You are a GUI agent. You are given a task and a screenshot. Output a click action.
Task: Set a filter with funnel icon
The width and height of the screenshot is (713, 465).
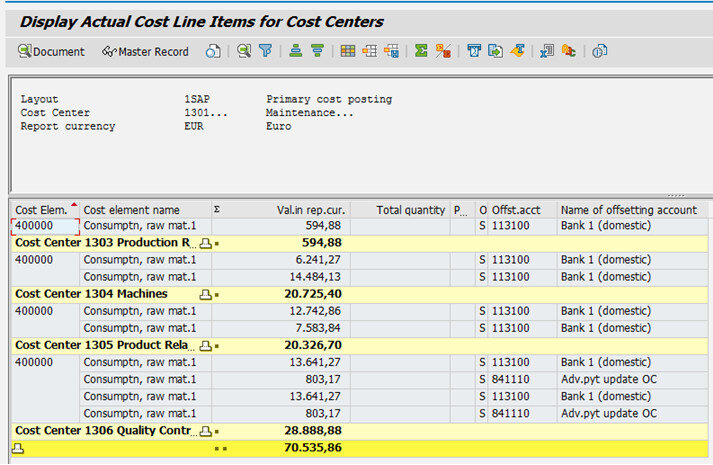pyautogui.click(x=266, y=51)
